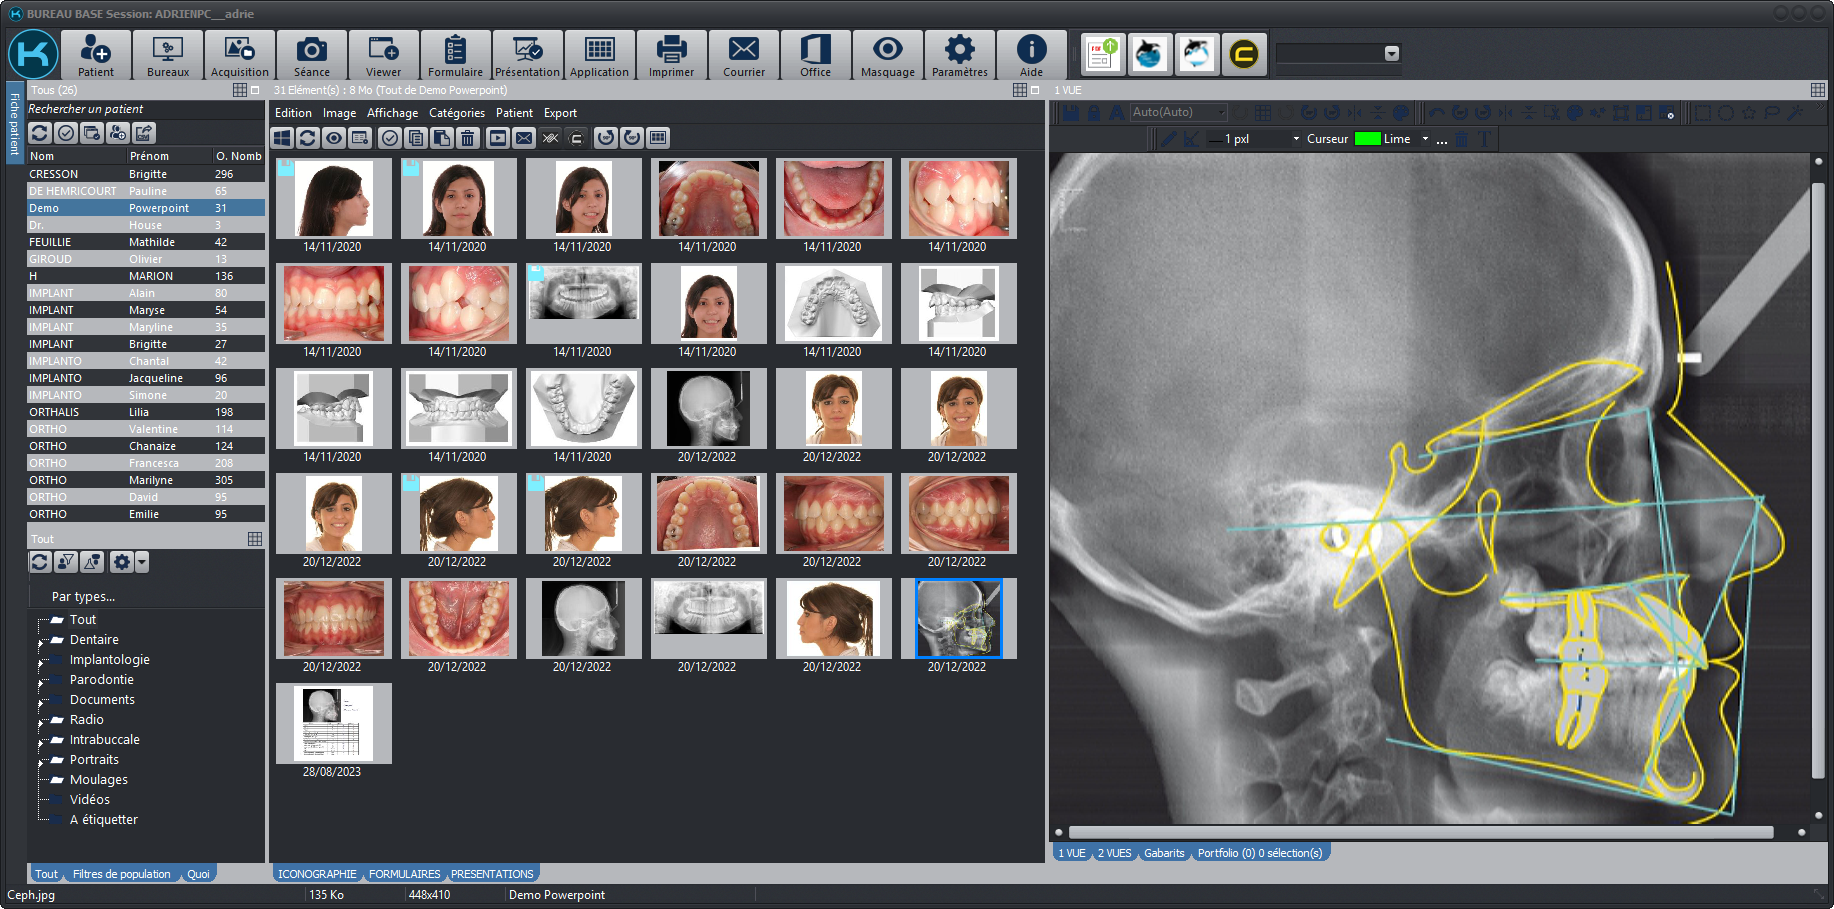Click the Imprimer printer icon
Viewport: 1834px width, 909px height.
point(671,55)
